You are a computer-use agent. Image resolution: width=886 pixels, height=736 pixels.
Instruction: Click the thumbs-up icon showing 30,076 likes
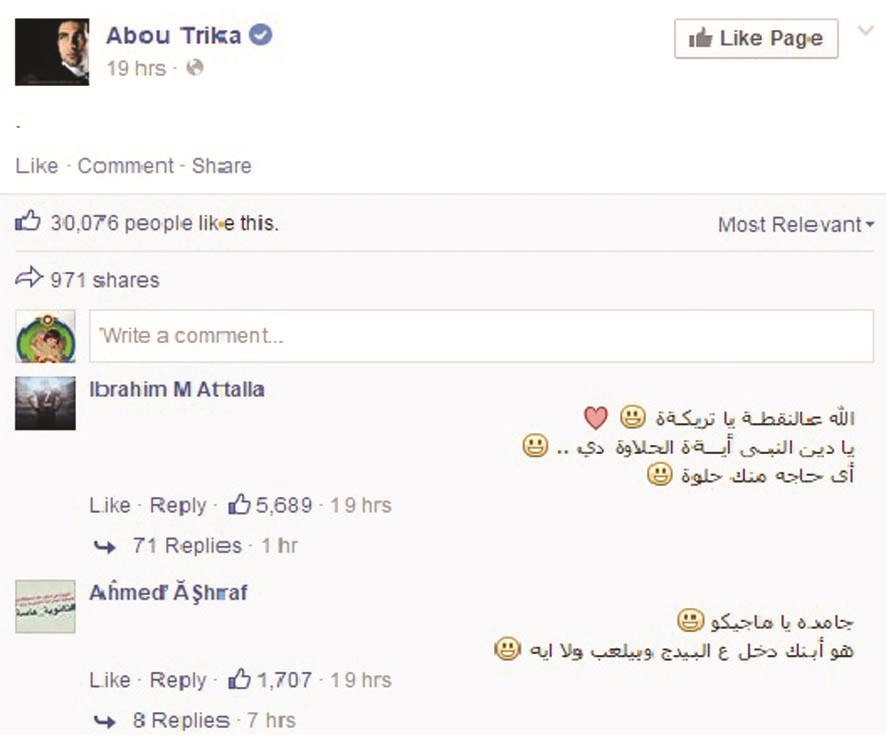click(27, 222)
